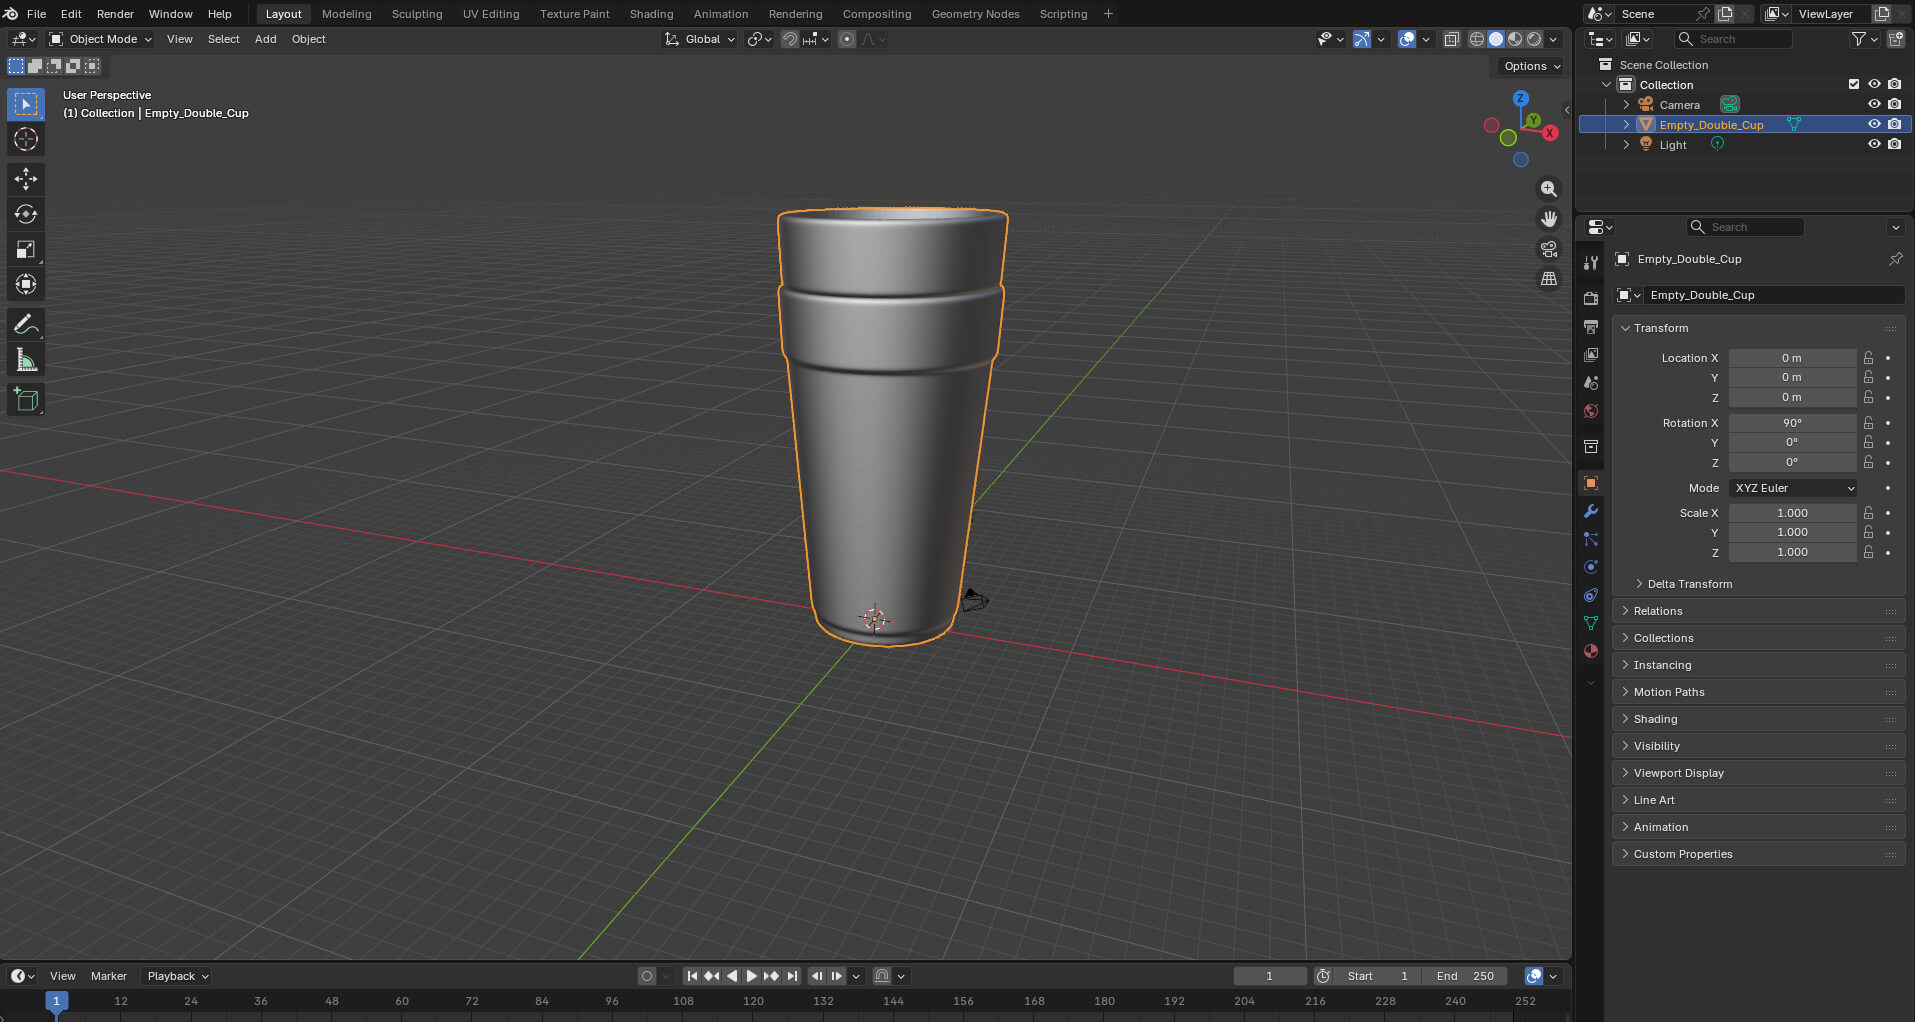
Task: Open the Playback popover in timeline
Action: click(x=178, y=976)
